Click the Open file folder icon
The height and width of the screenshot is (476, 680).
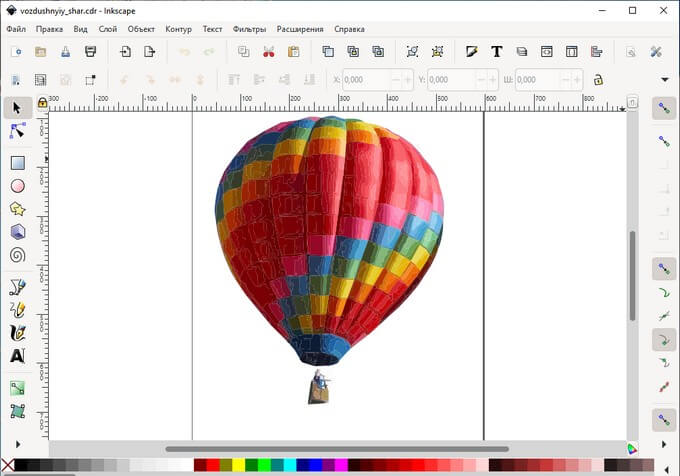40,52
